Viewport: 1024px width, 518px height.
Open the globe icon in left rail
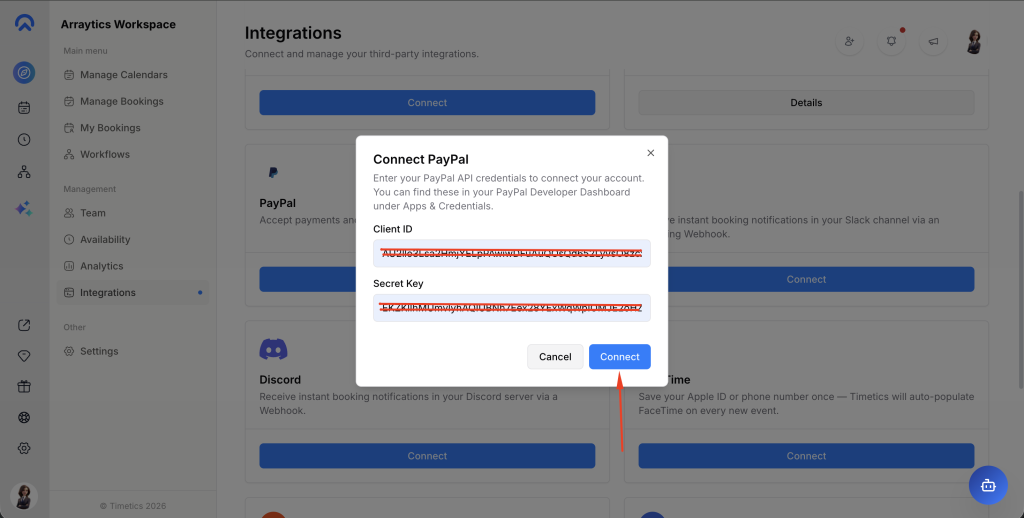click(24, 418)
